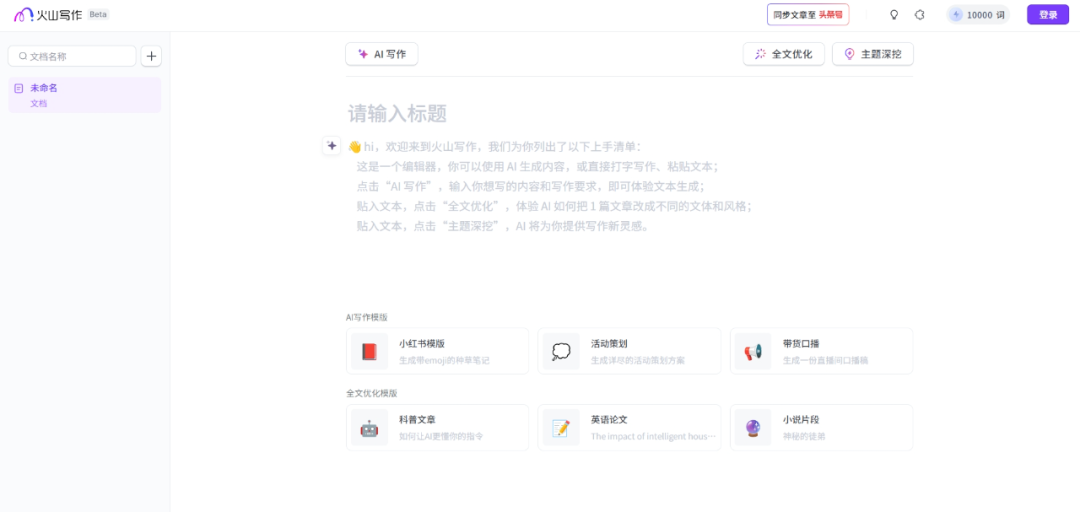
Task: Click the red book icon of 小红书模版
Action: point(369,351)
